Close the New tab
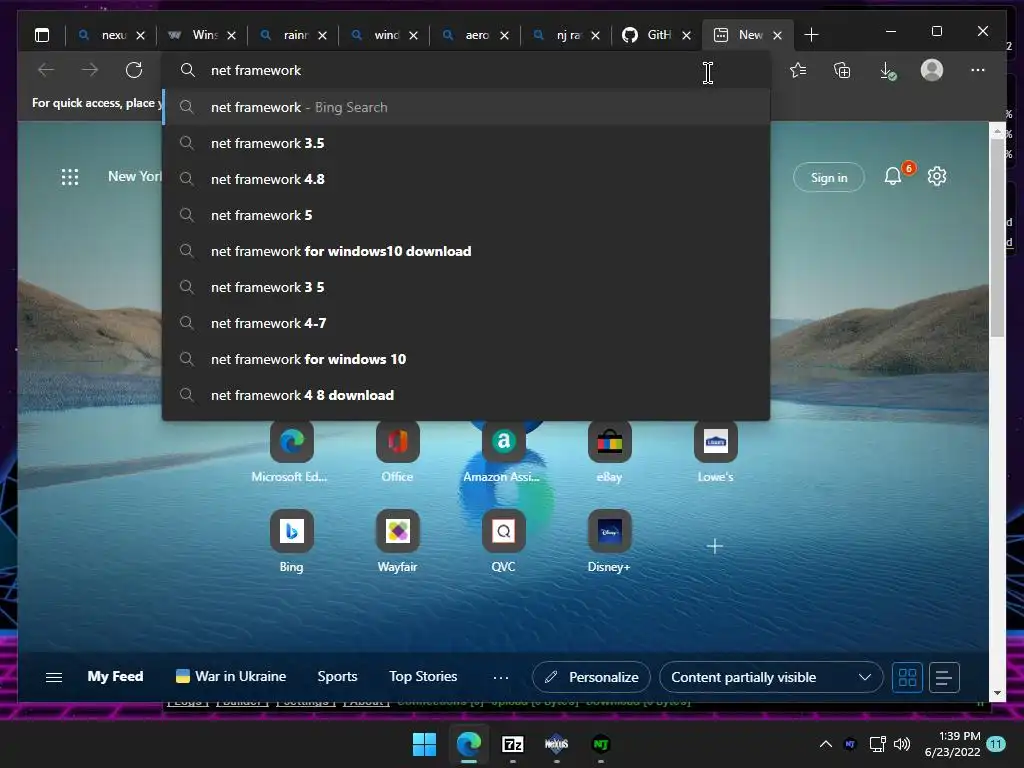 click(x=777, y=35)
